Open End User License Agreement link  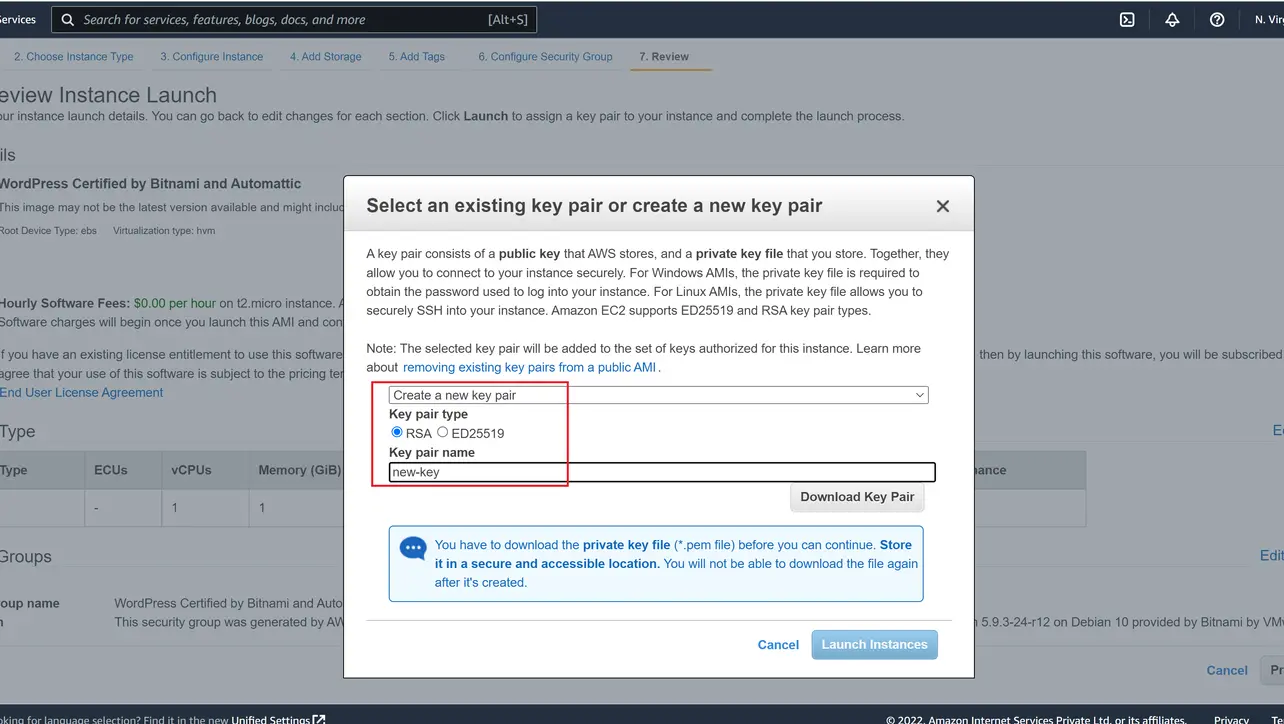(81, 393)
